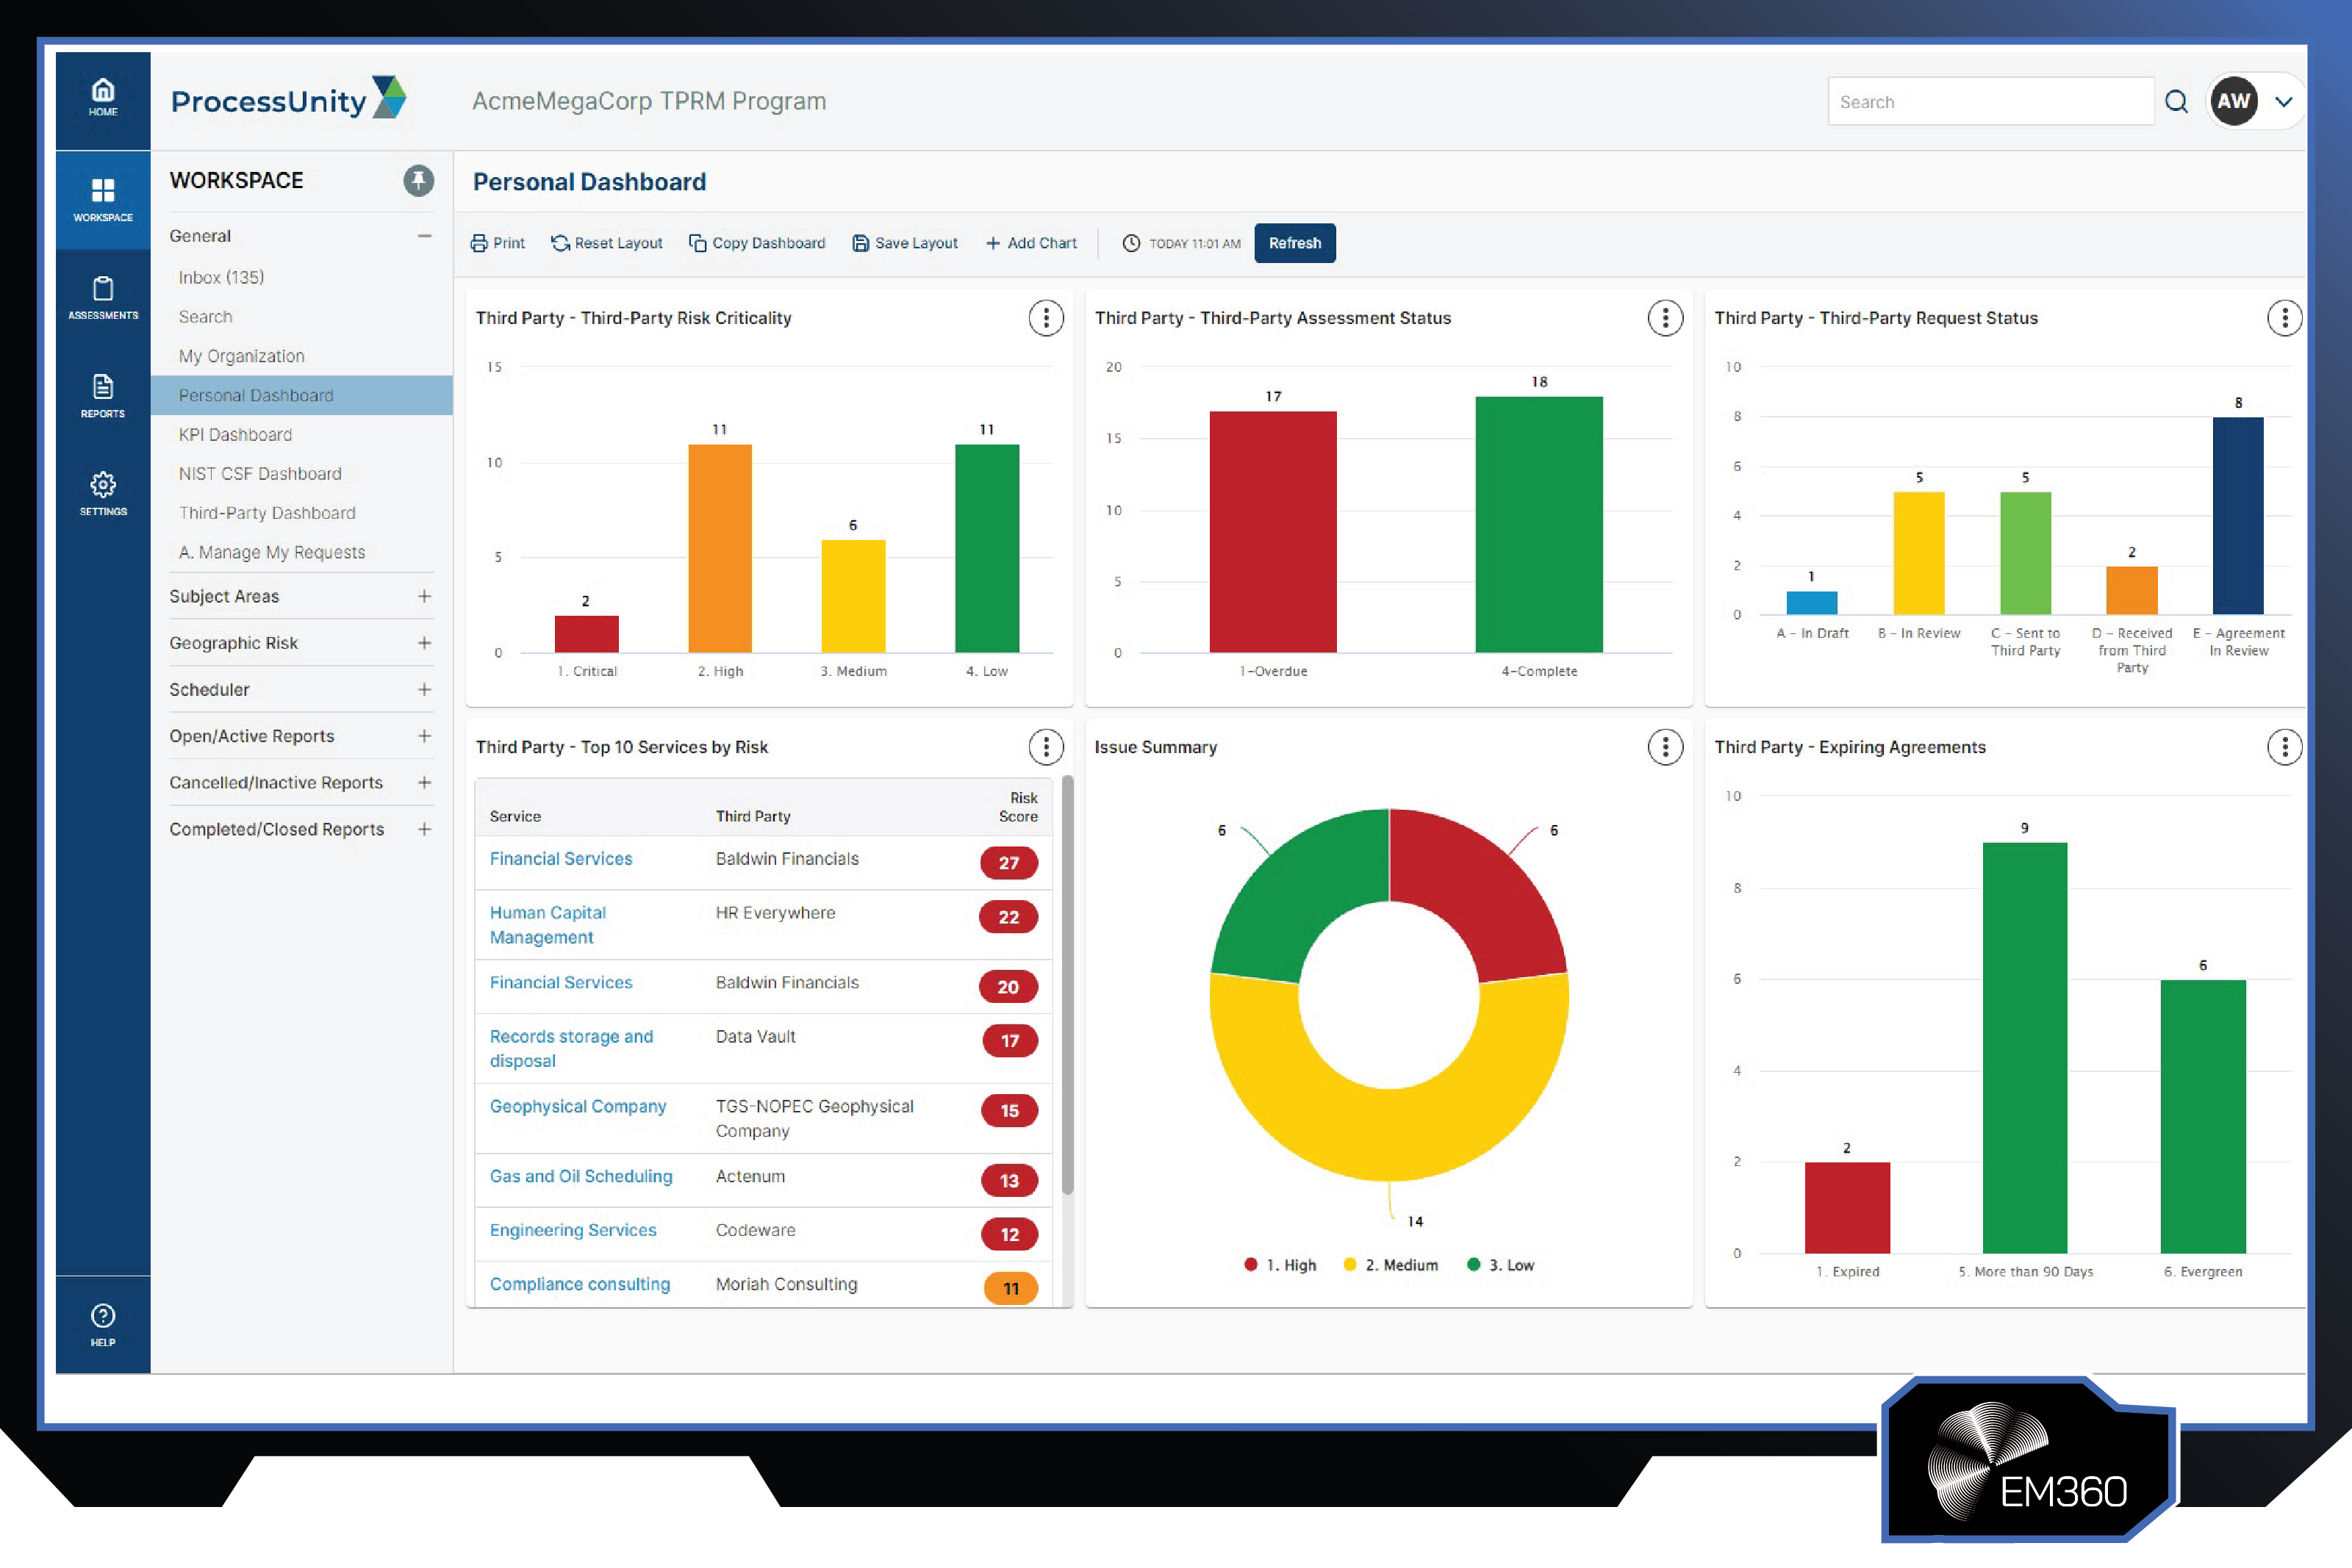Viewport: 2352px width, 1568px height.
Task: Open Records storage and disposal link
Action: tap(571, 1049)
